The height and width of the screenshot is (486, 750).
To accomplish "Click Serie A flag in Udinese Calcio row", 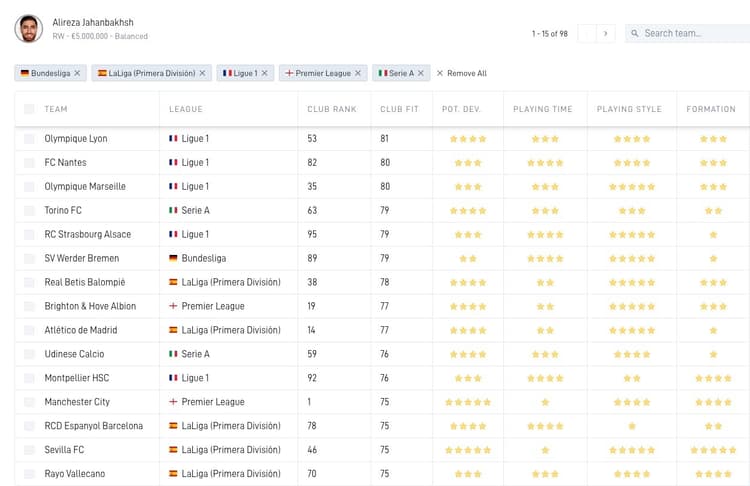I will coord(173,354).
